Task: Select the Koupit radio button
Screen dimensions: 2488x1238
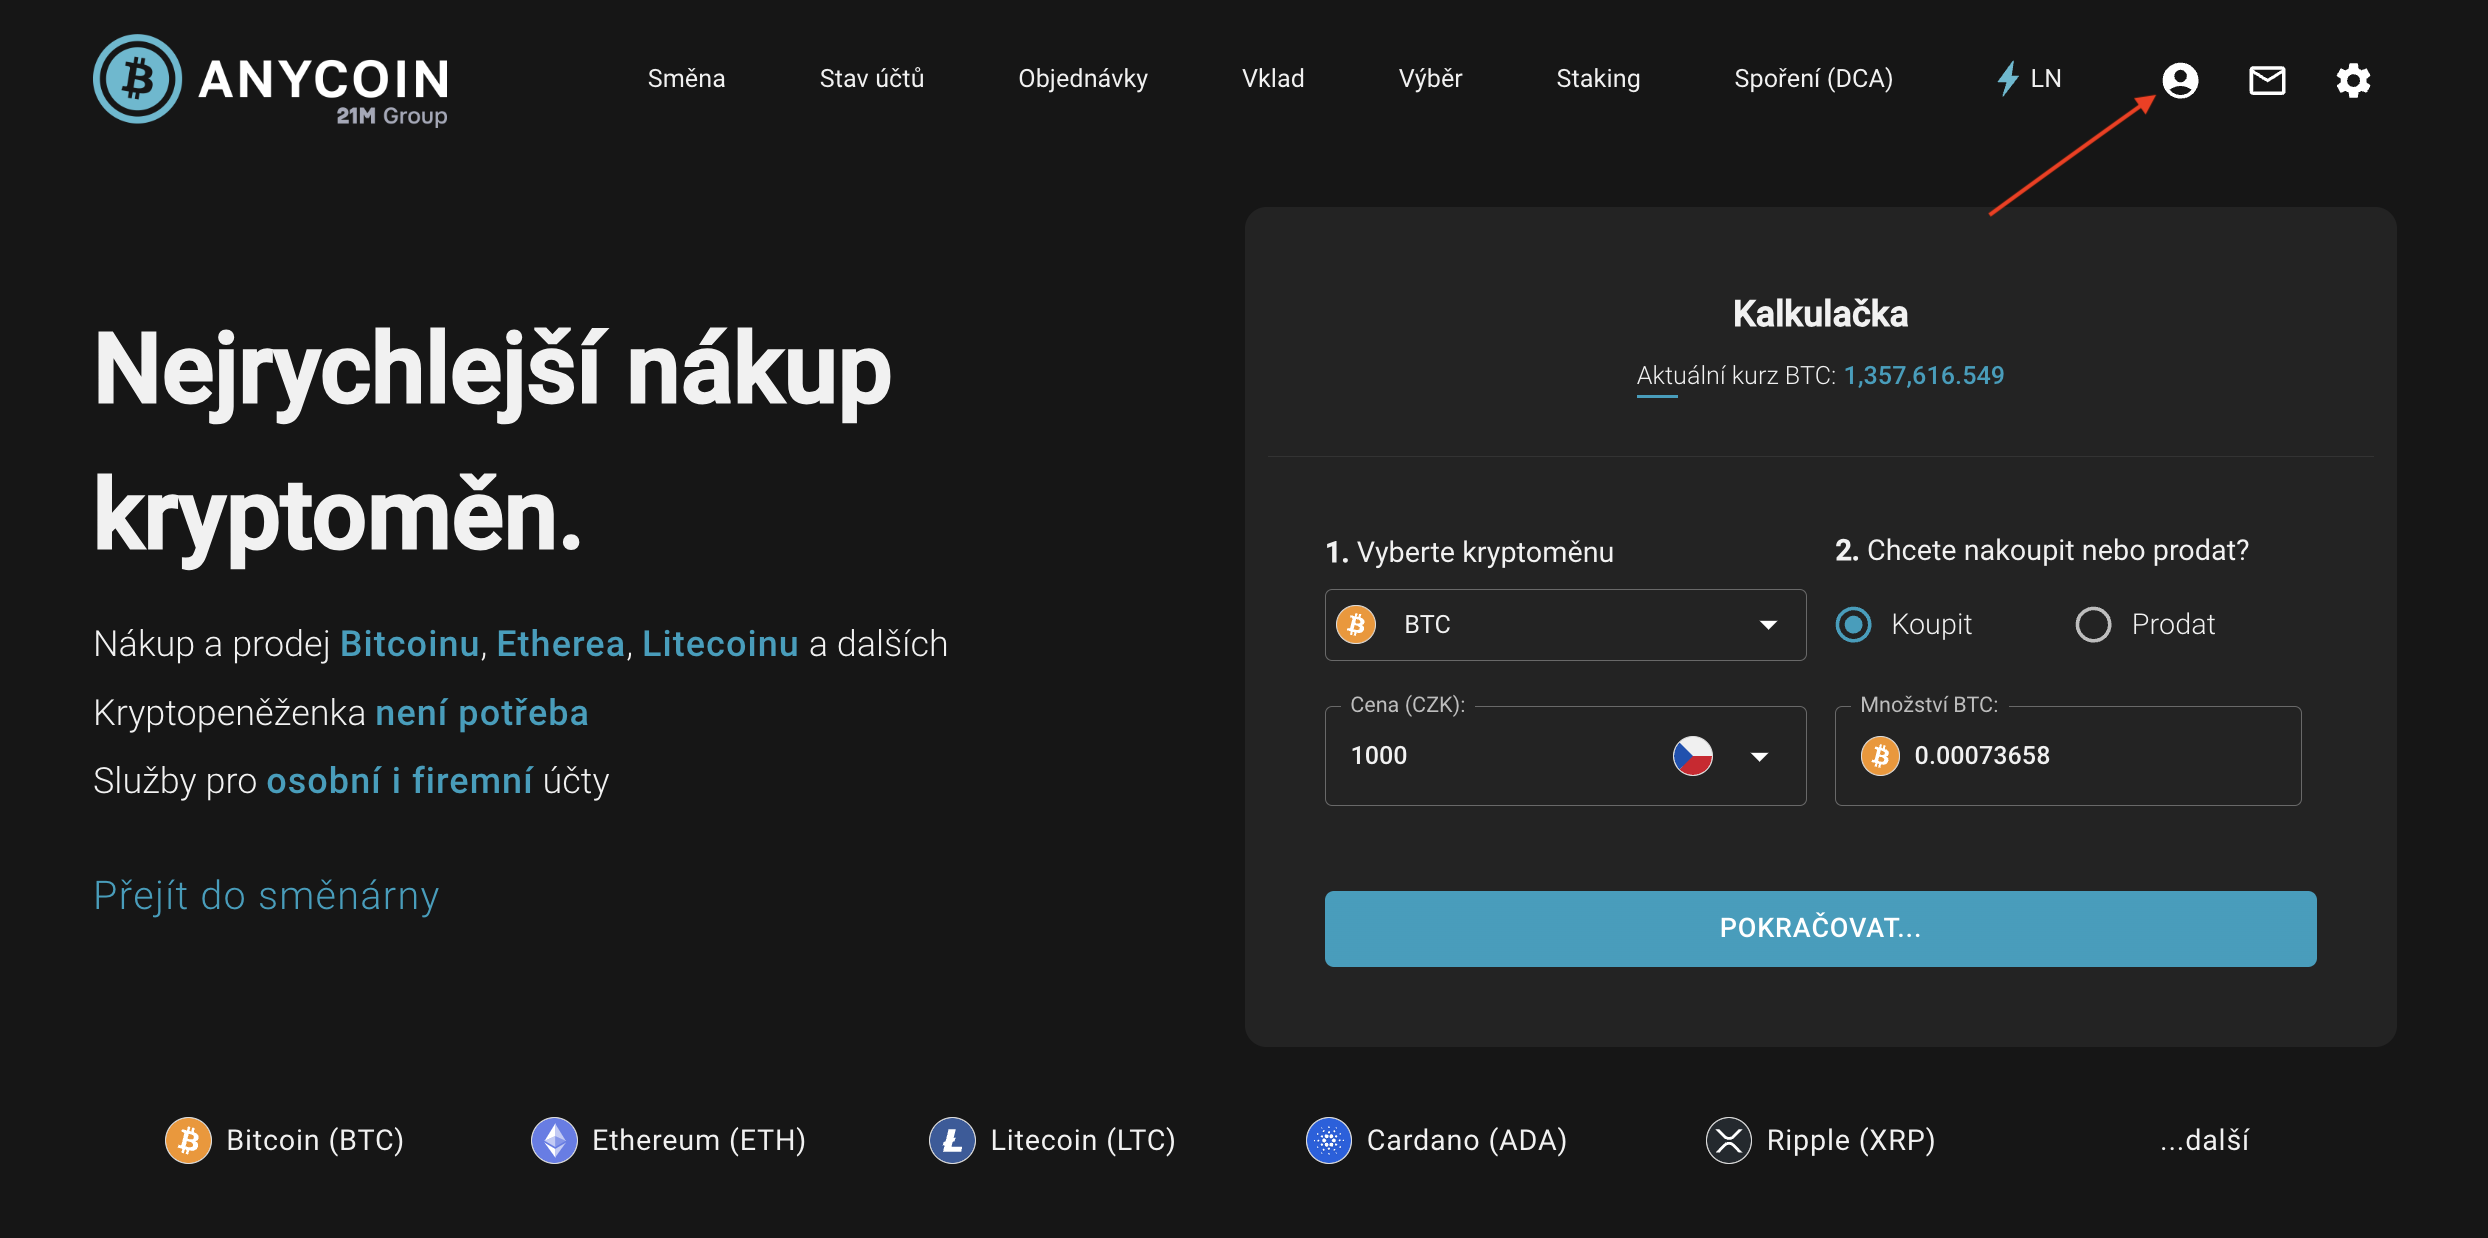Action: tap(1854, 625)
